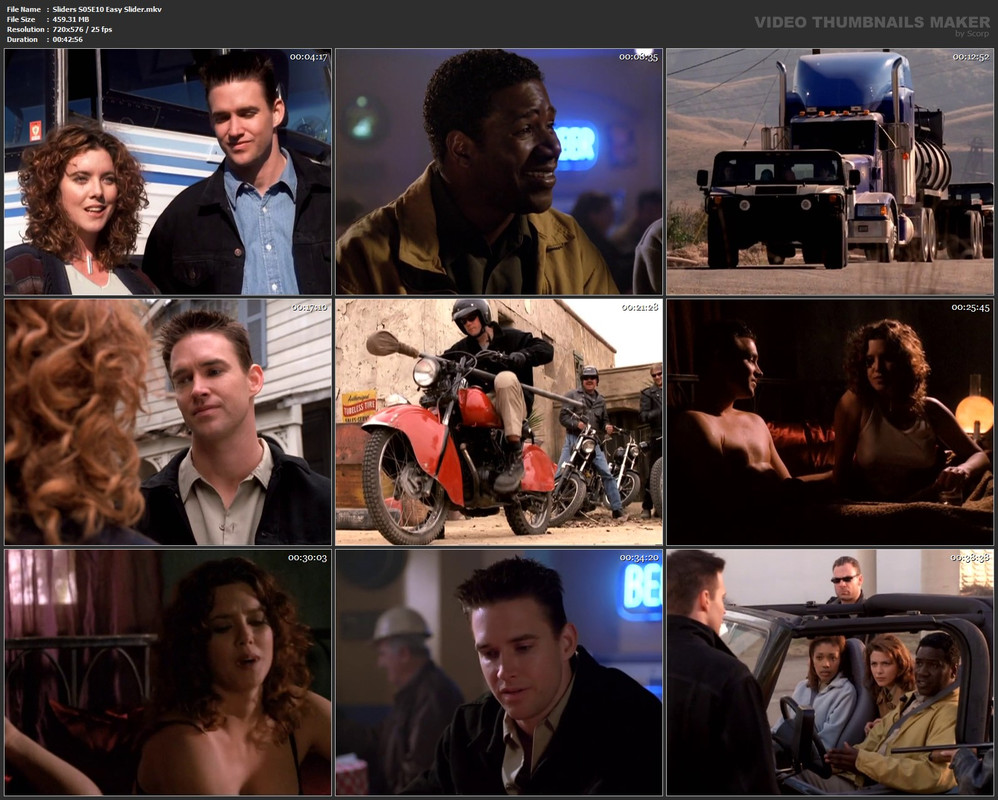Click the 'File Name' label

pos(24,10)
